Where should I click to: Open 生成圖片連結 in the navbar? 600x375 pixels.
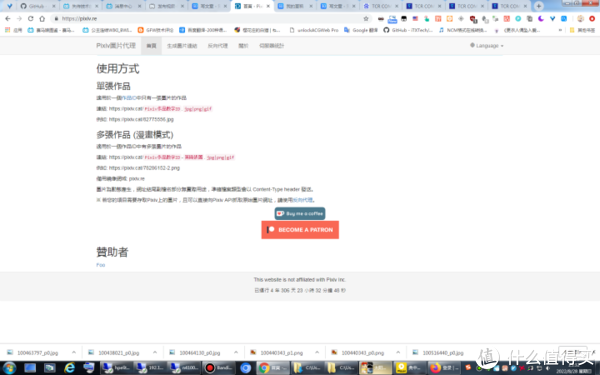click(182, 46)
